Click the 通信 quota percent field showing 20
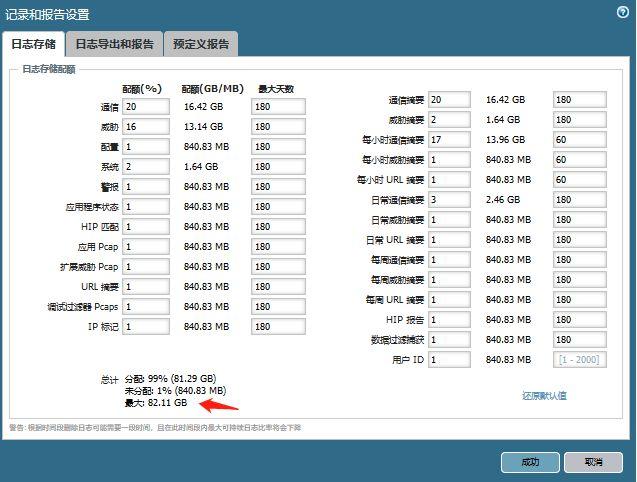Image resolution: width=637 pixels, height=482 pixels. coord(148,106)
